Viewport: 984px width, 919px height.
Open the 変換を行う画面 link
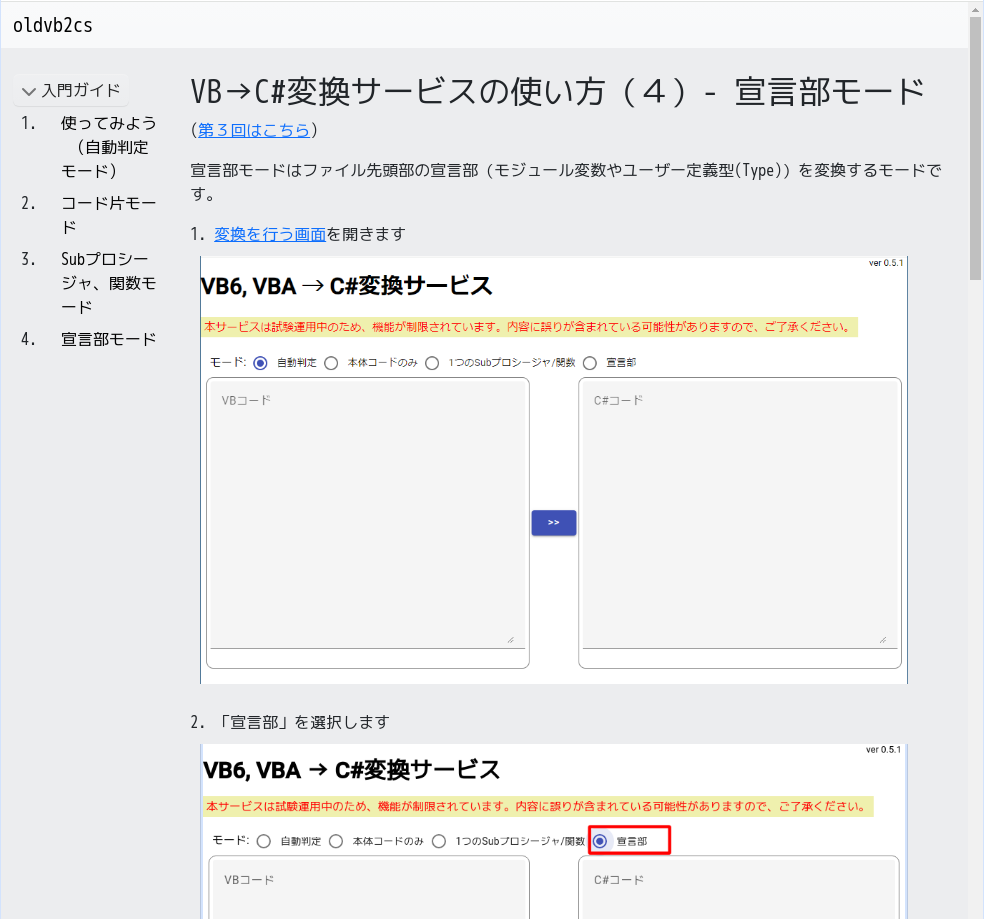click(x=271, y=233)
